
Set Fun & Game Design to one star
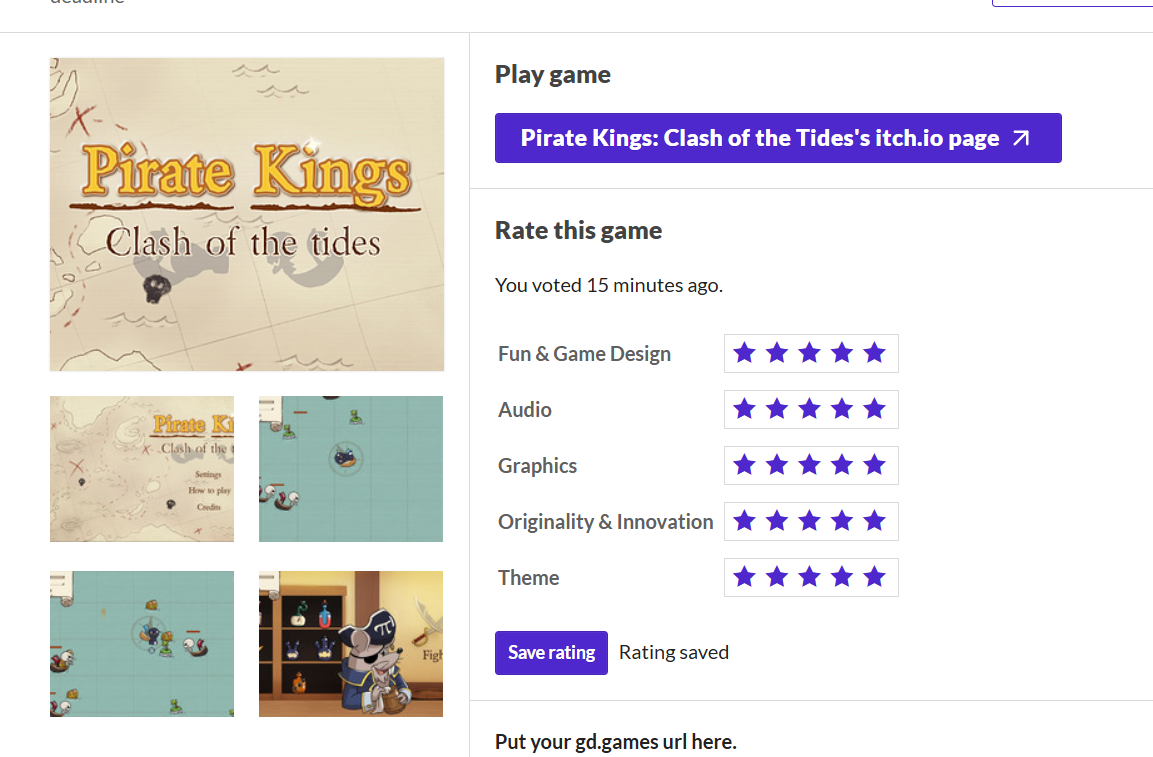pyautogui.click(x=744, y=353)
